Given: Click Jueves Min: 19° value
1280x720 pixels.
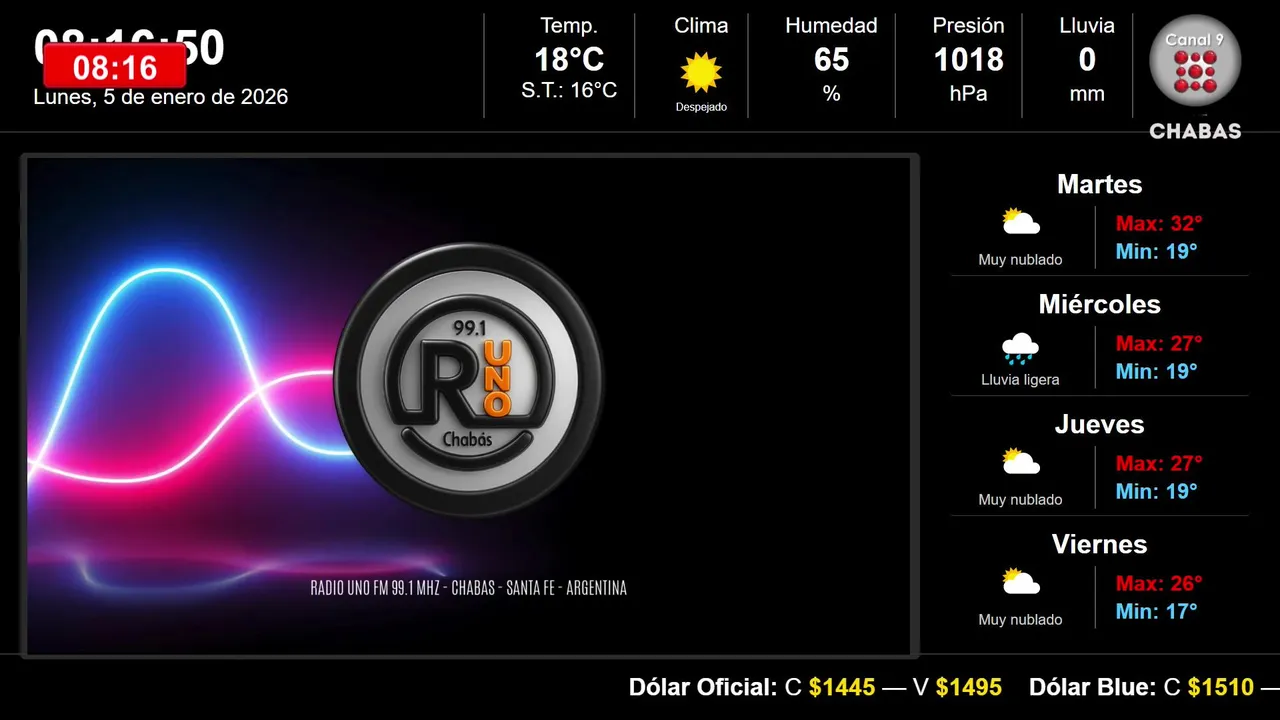Looking at the screenshot, I should point(1156,491).
